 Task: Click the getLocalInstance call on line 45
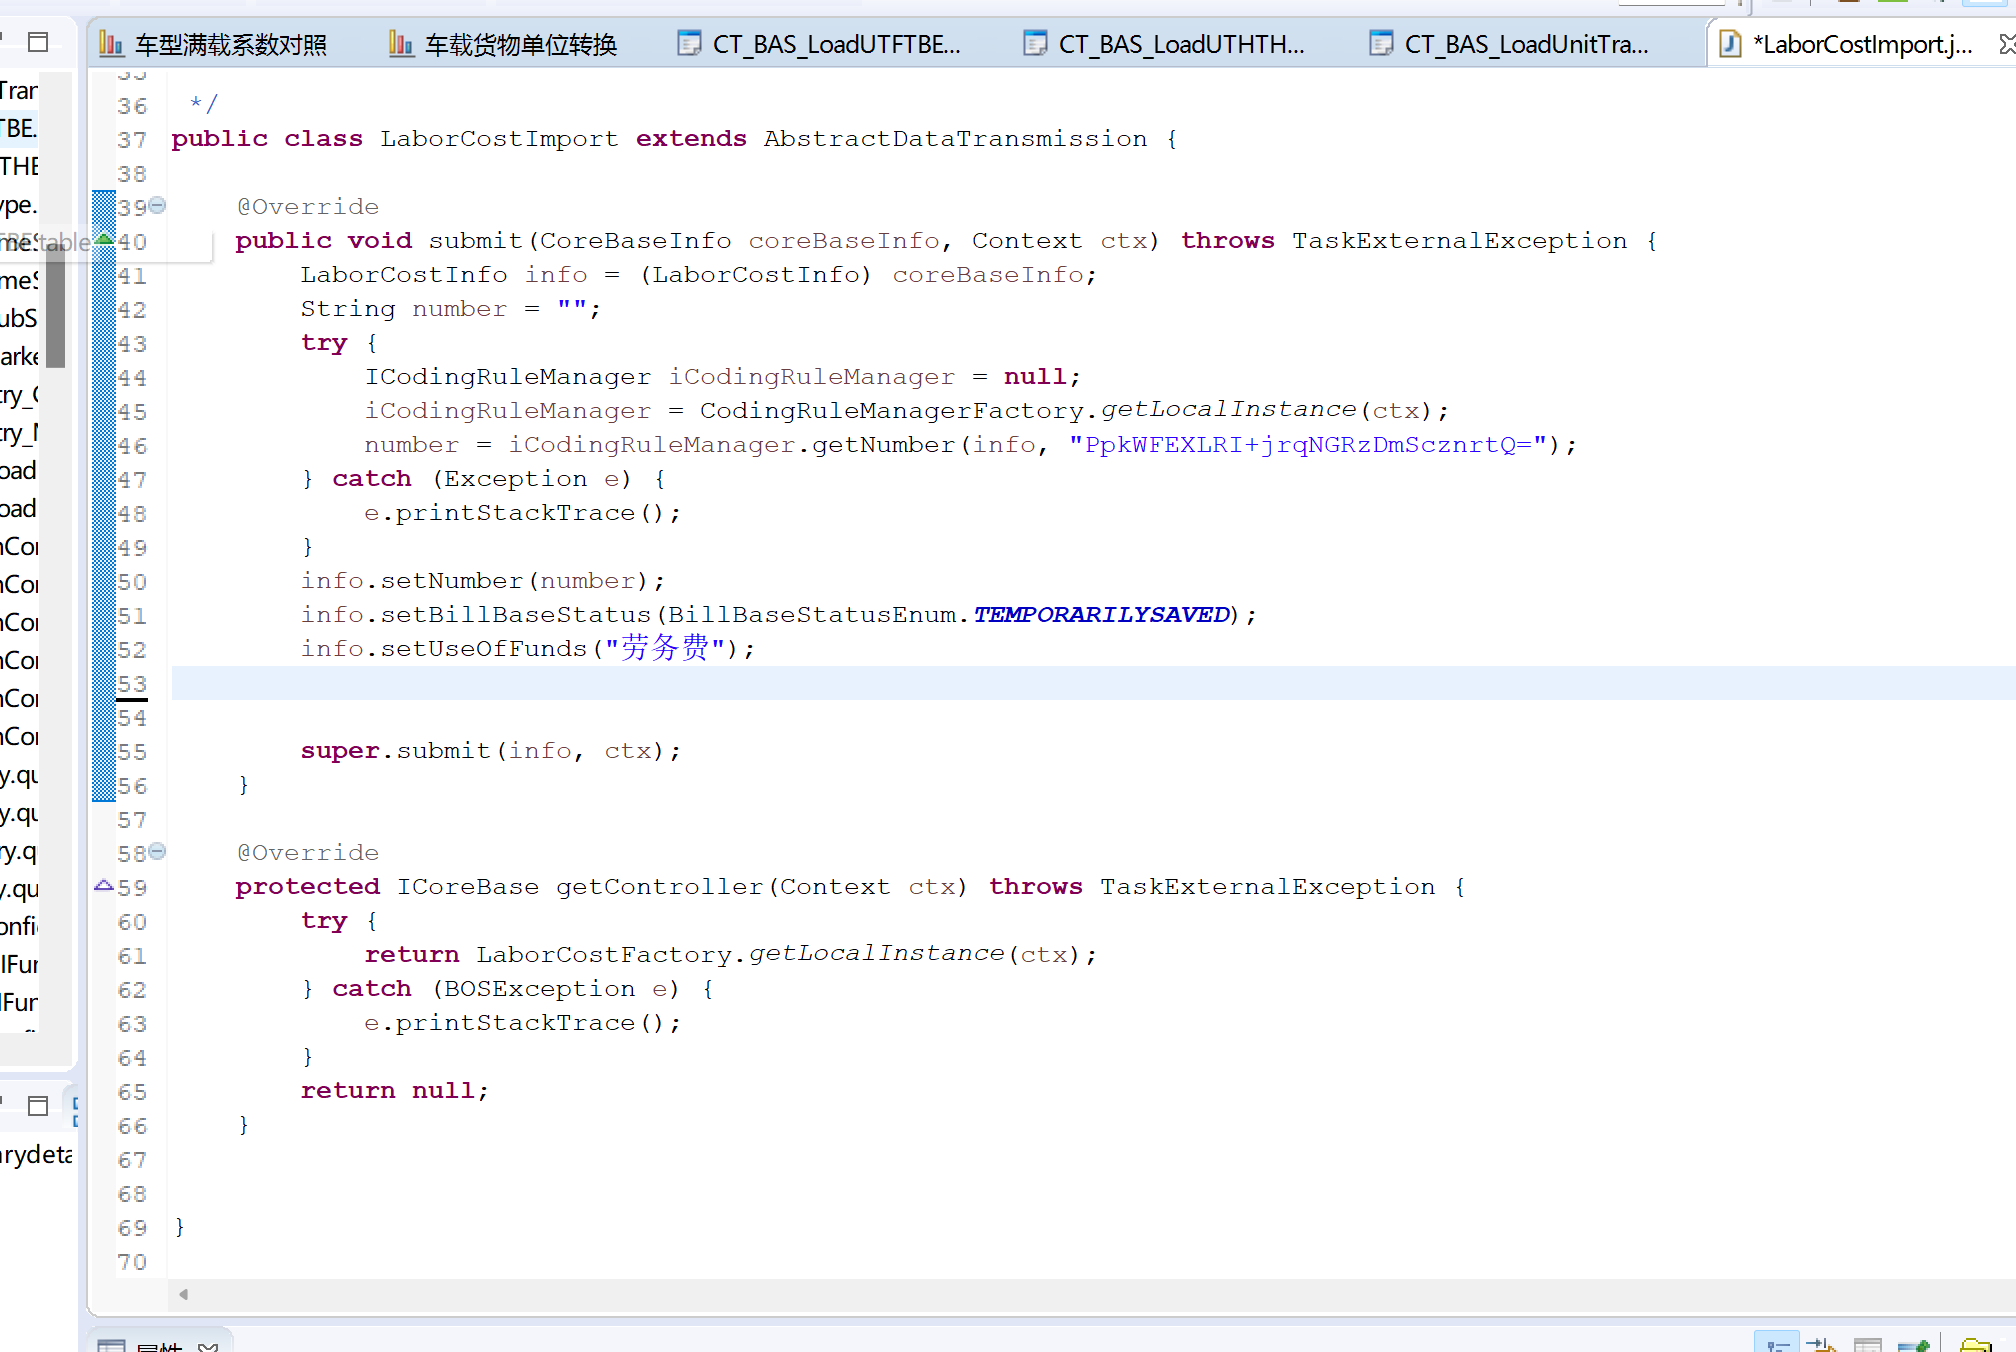pos(1228,410)
